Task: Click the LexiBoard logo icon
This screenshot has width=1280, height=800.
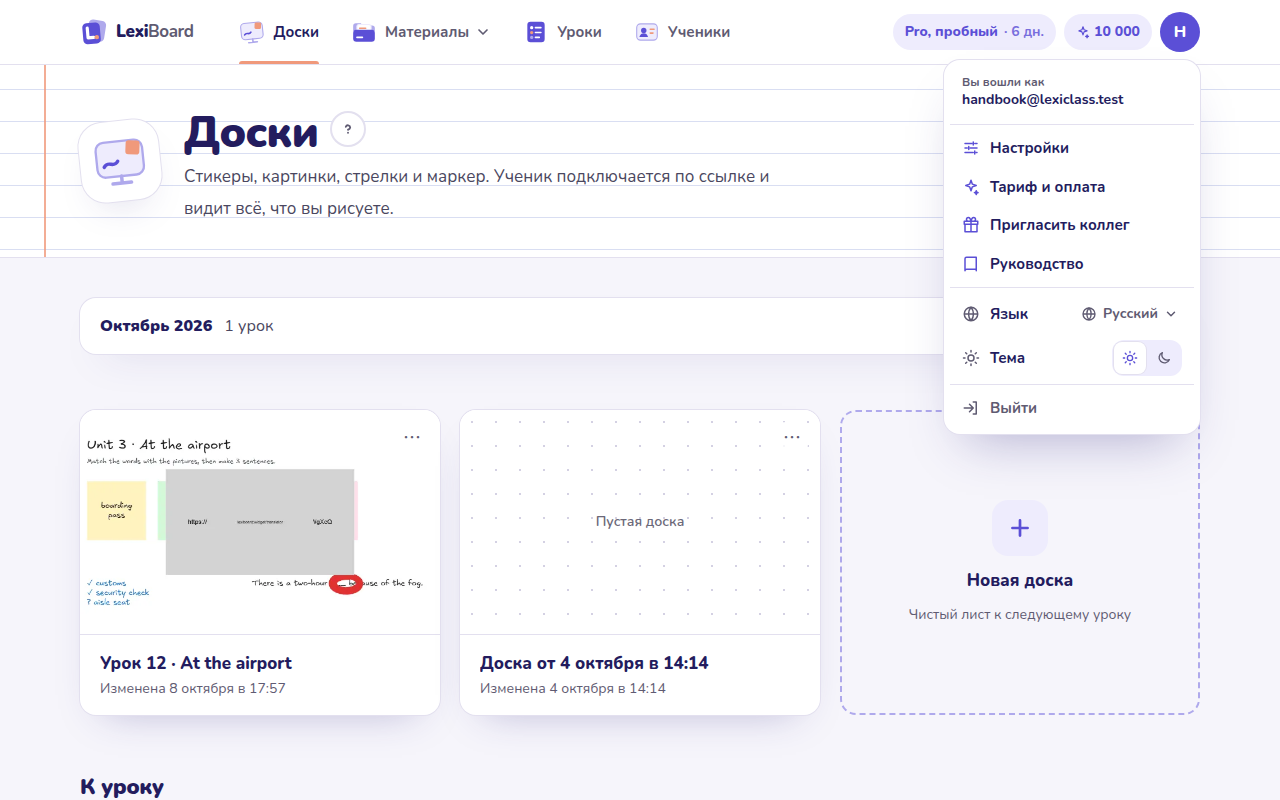Action: (x=94, y=32)
